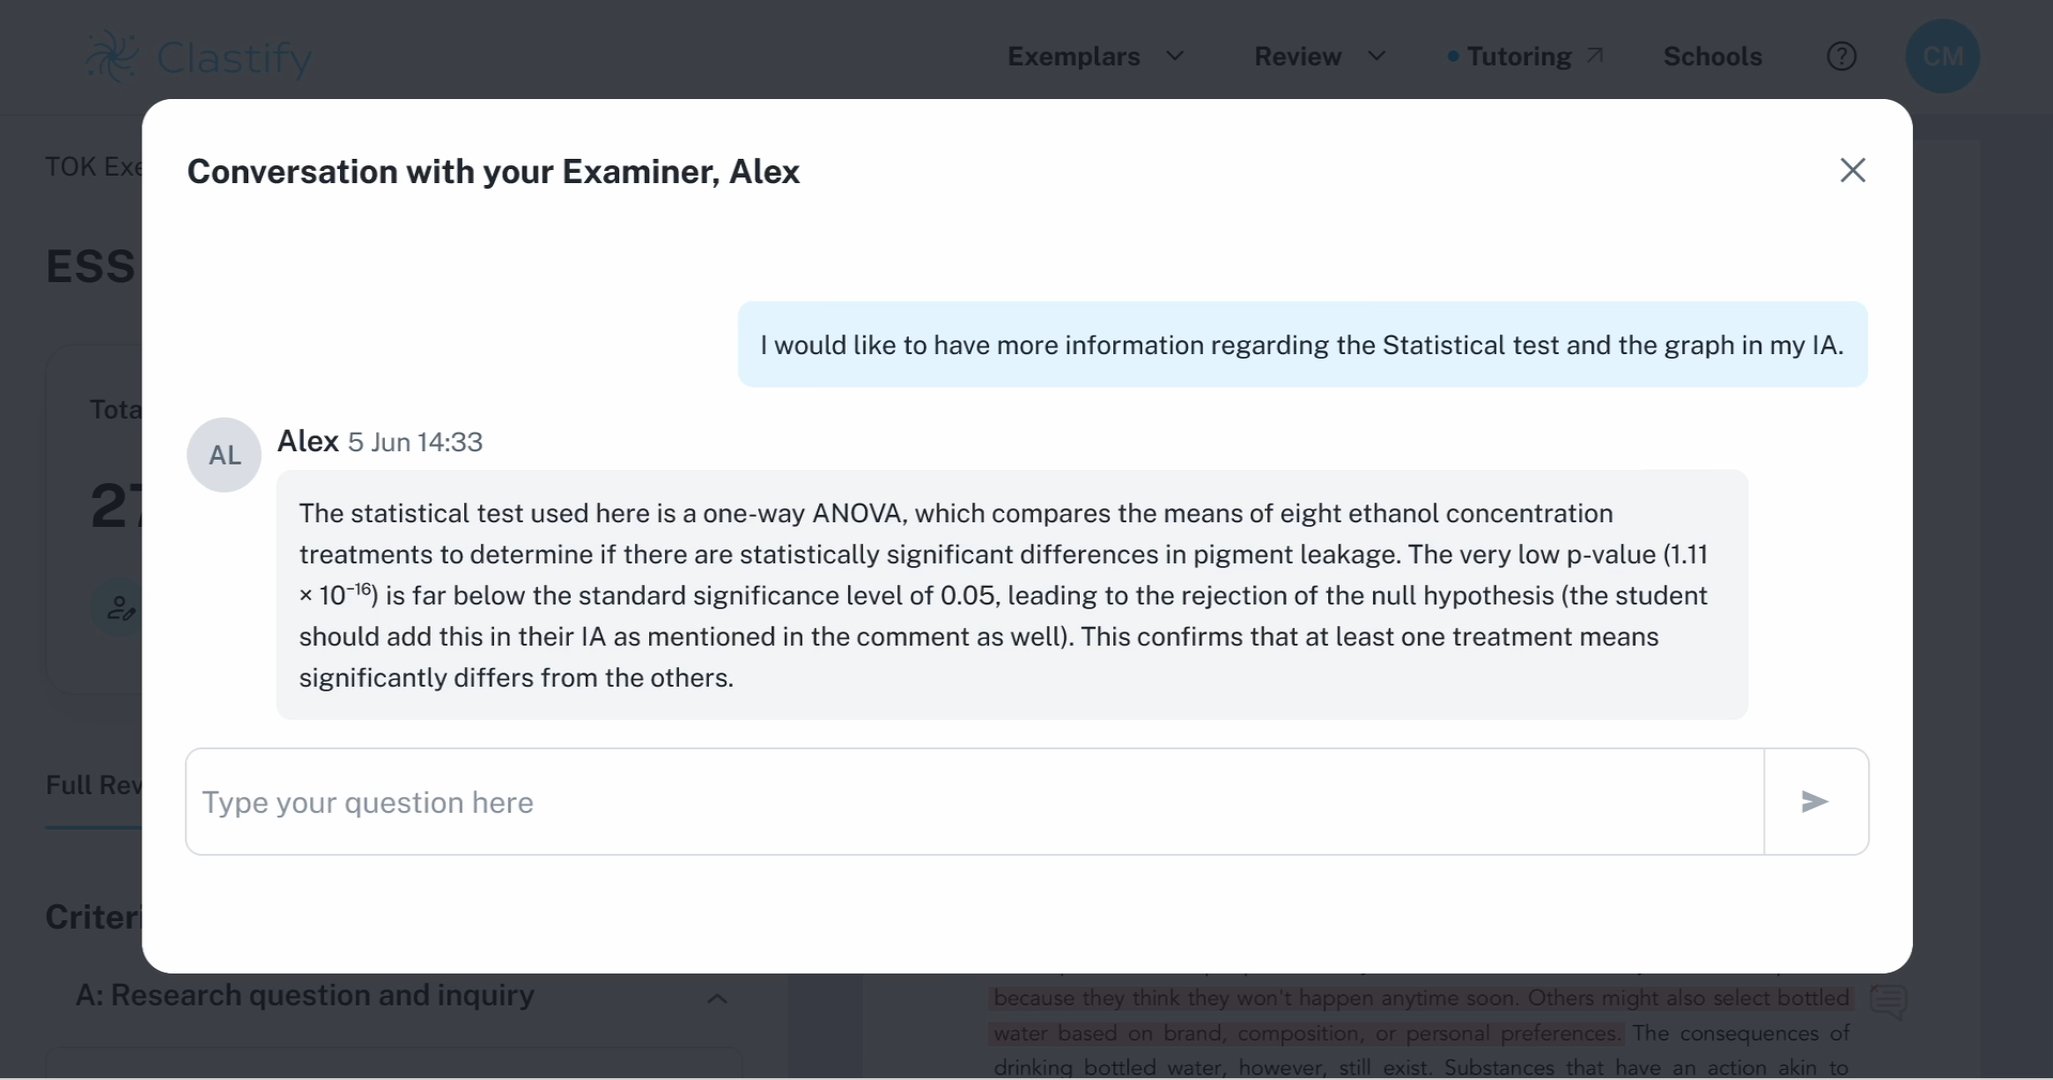The width and height of the screenshot is (2053, 1080).
Task: Click the CM profile avatar
Action: tap(1942, 57)
